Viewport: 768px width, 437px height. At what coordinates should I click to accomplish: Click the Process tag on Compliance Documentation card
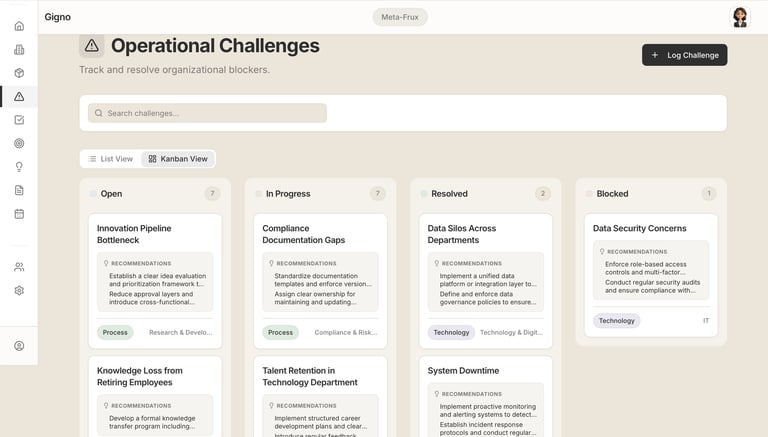[x=280, y=332]
